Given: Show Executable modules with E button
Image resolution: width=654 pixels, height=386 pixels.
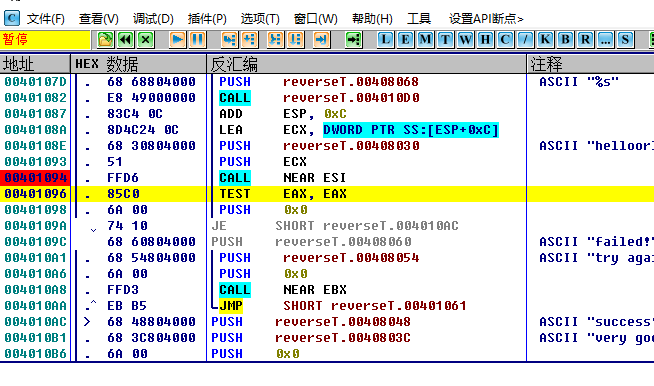Looking at the screenshot, I should click(x=405, y=40).
